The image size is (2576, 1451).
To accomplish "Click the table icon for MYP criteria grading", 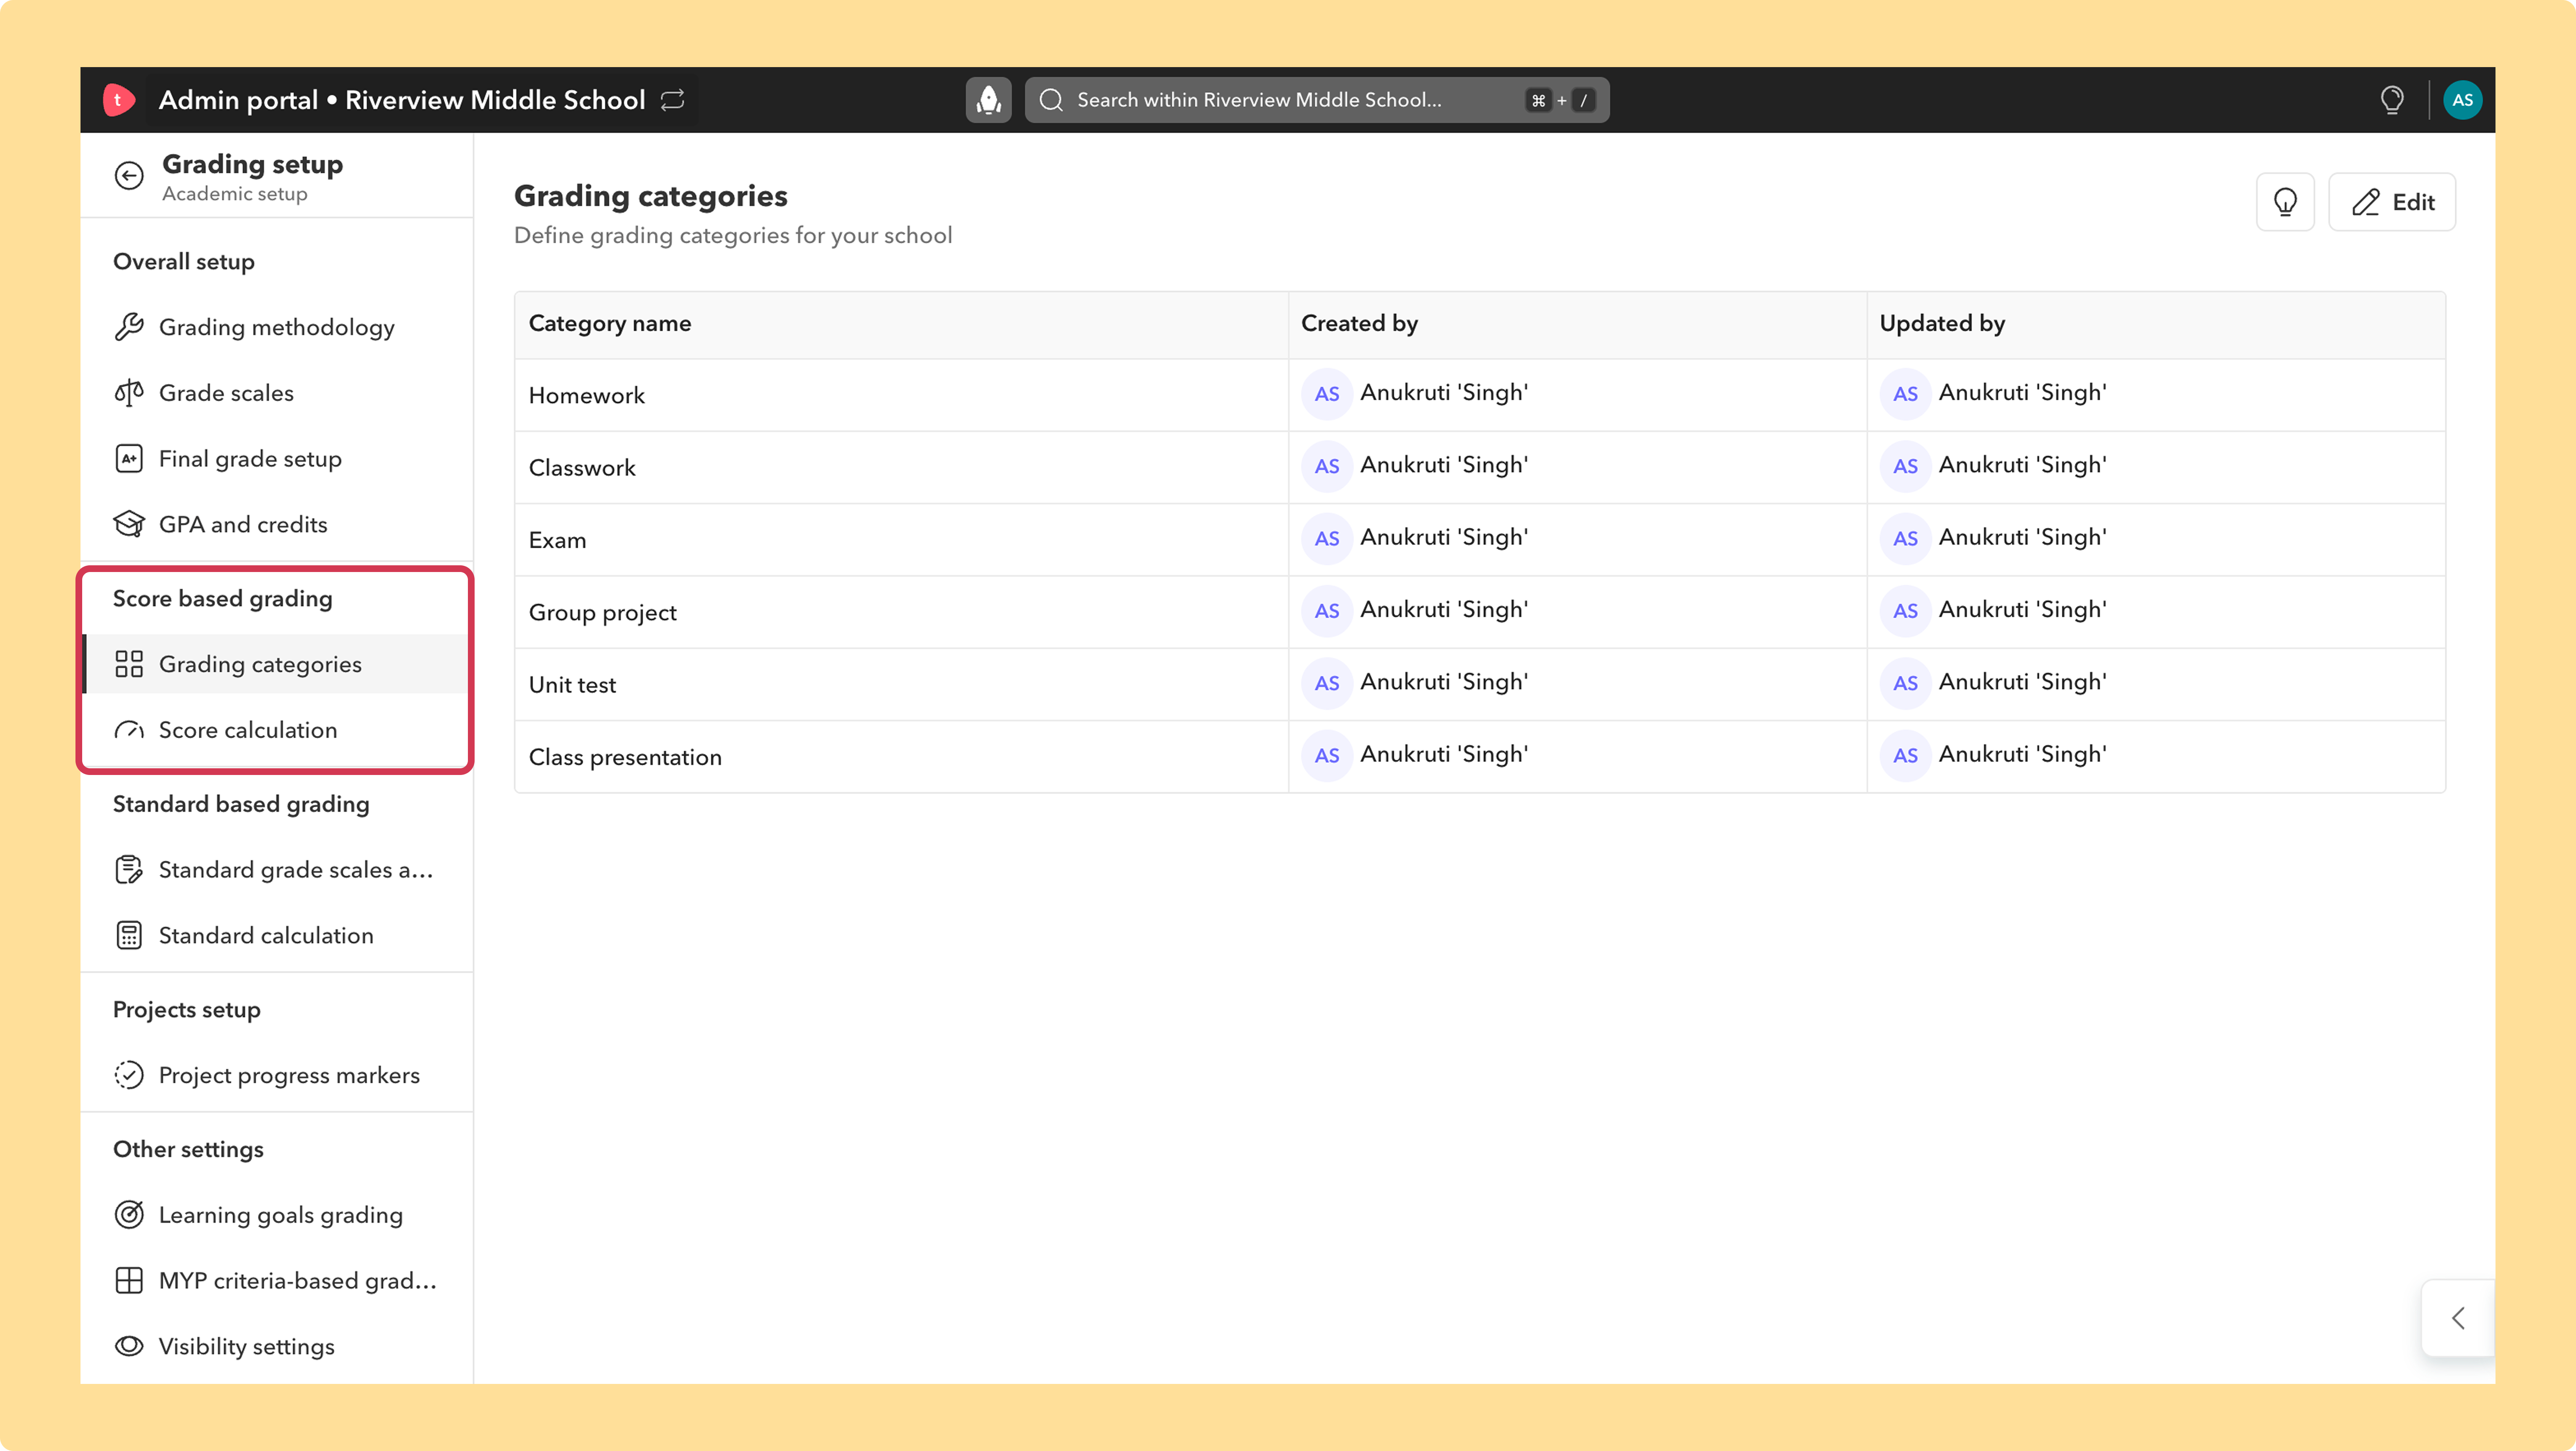I will [129, 1281].
